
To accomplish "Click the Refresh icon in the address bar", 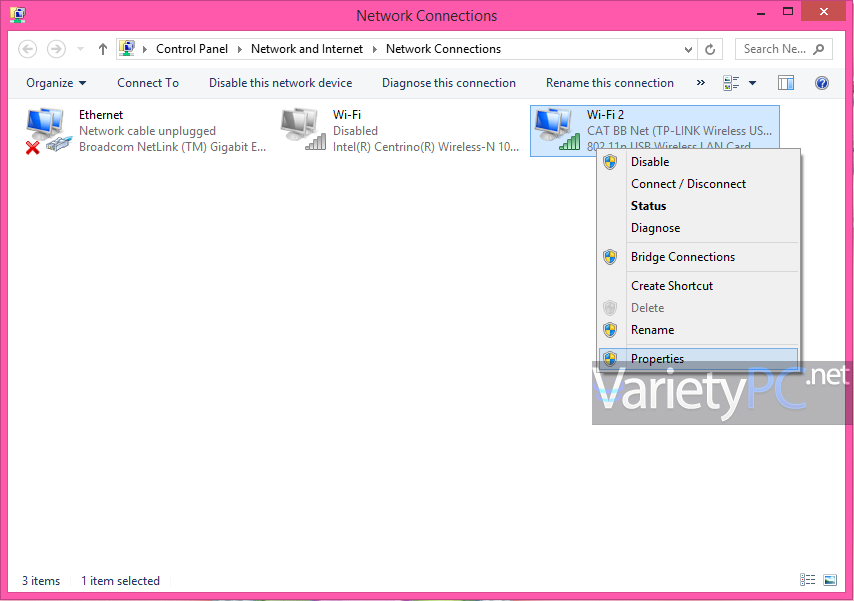I will (709, 48).
